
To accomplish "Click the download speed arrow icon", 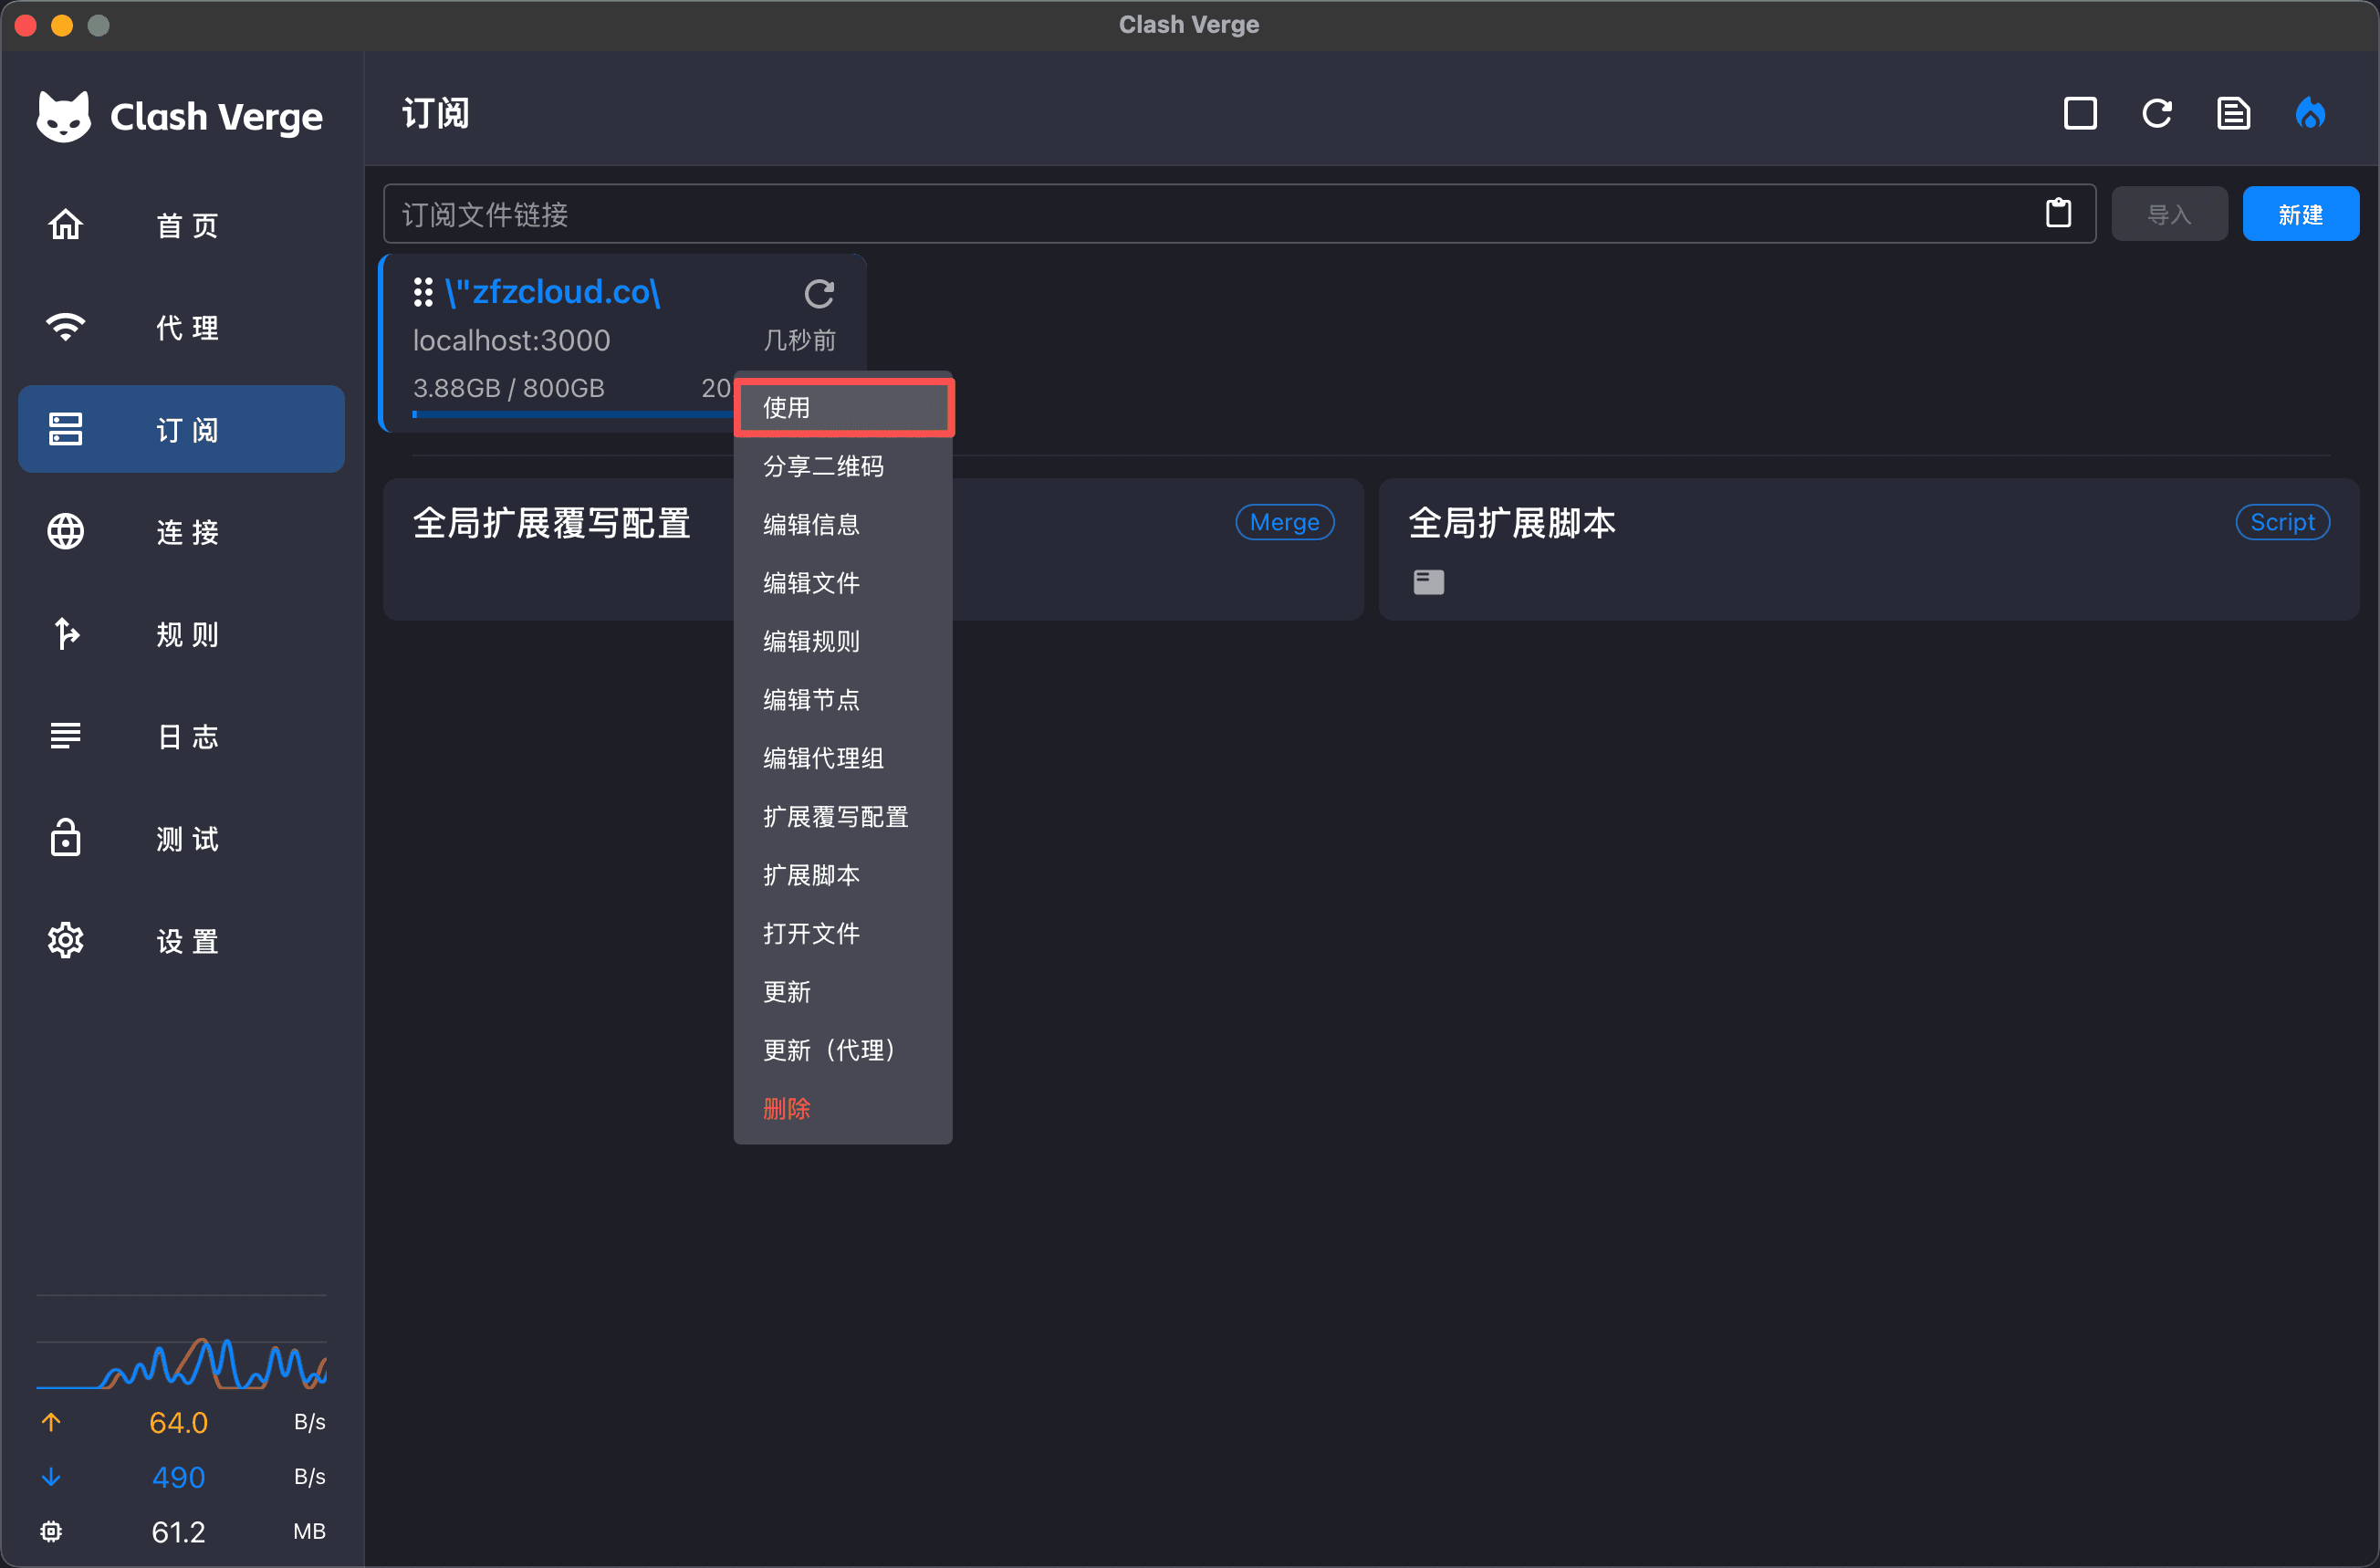I will [51, 1477].
